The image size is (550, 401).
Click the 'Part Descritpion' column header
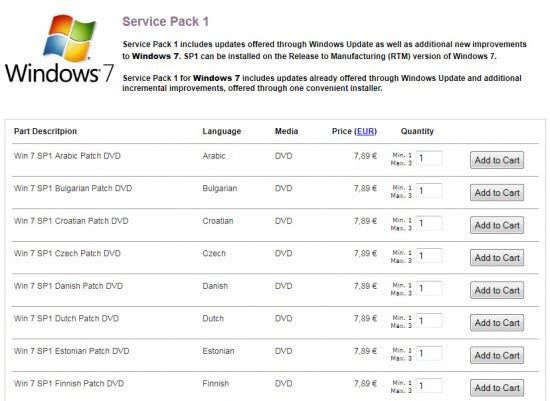(45, 131)
